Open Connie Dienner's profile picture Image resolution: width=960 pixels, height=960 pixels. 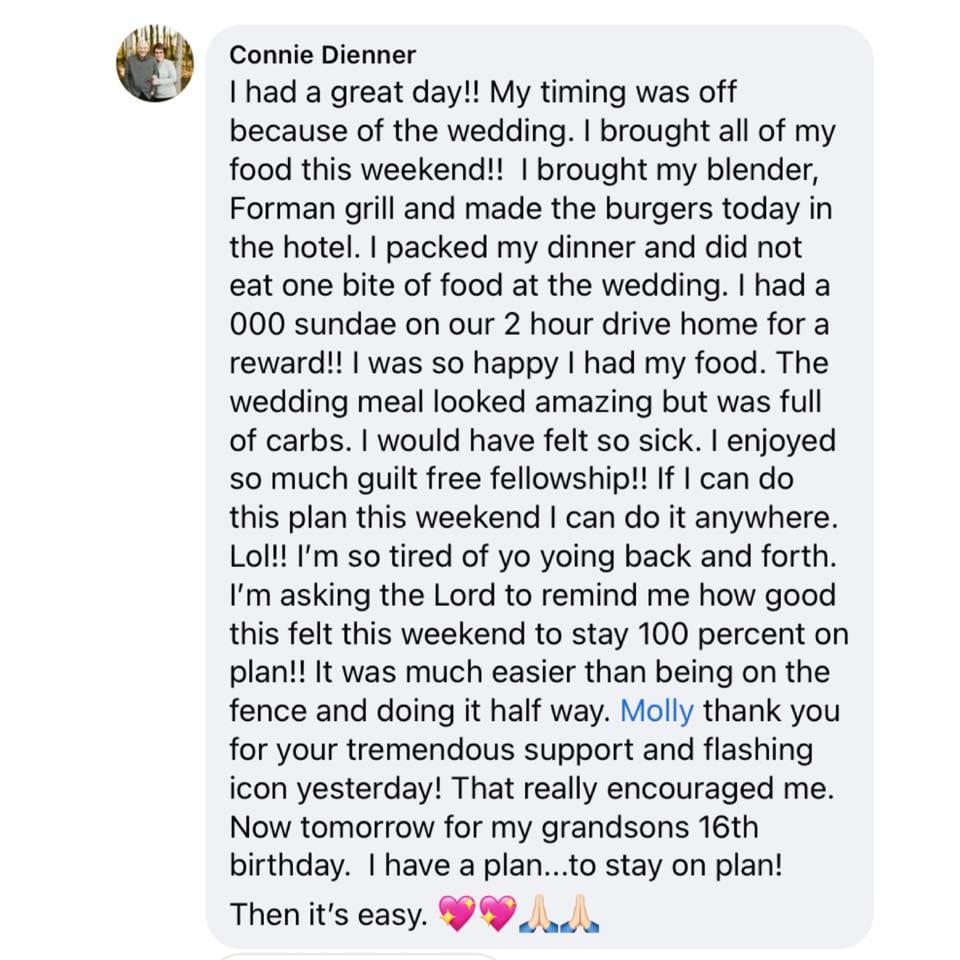(x=155, y=63)
